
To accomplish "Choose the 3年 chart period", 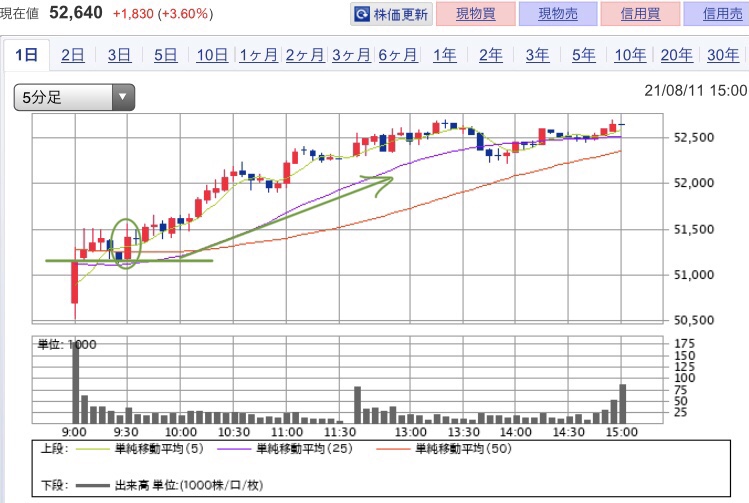I will pyautogui.click(x=537, y=55).
